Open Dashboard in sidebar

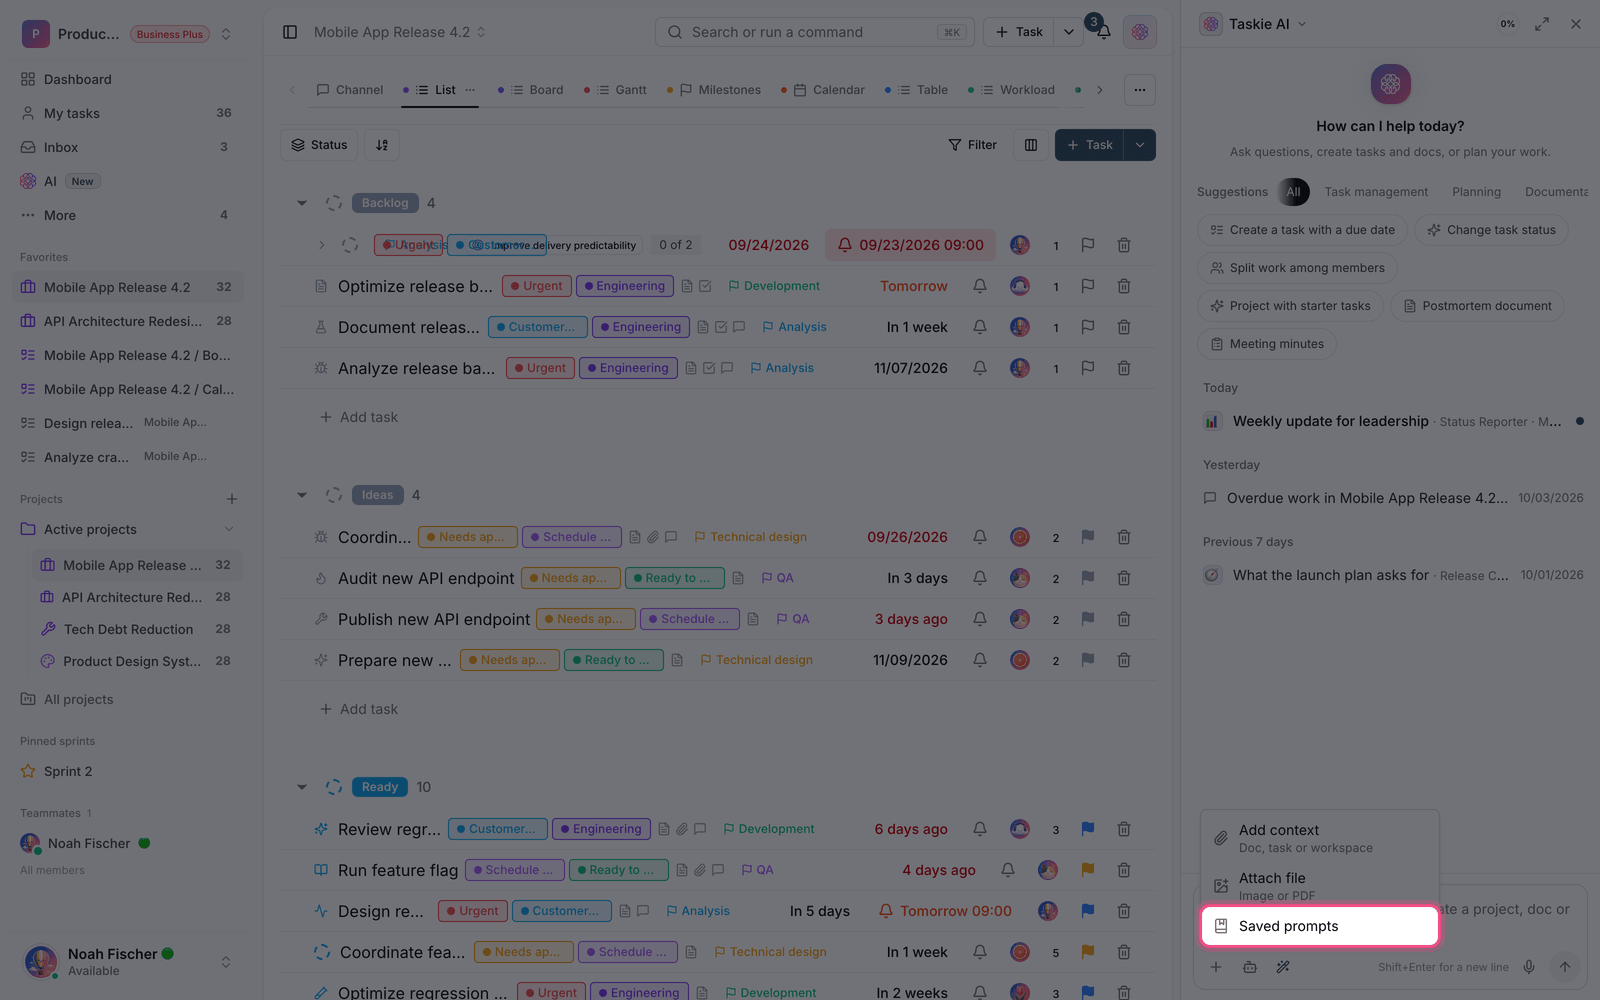pos(130,79)
